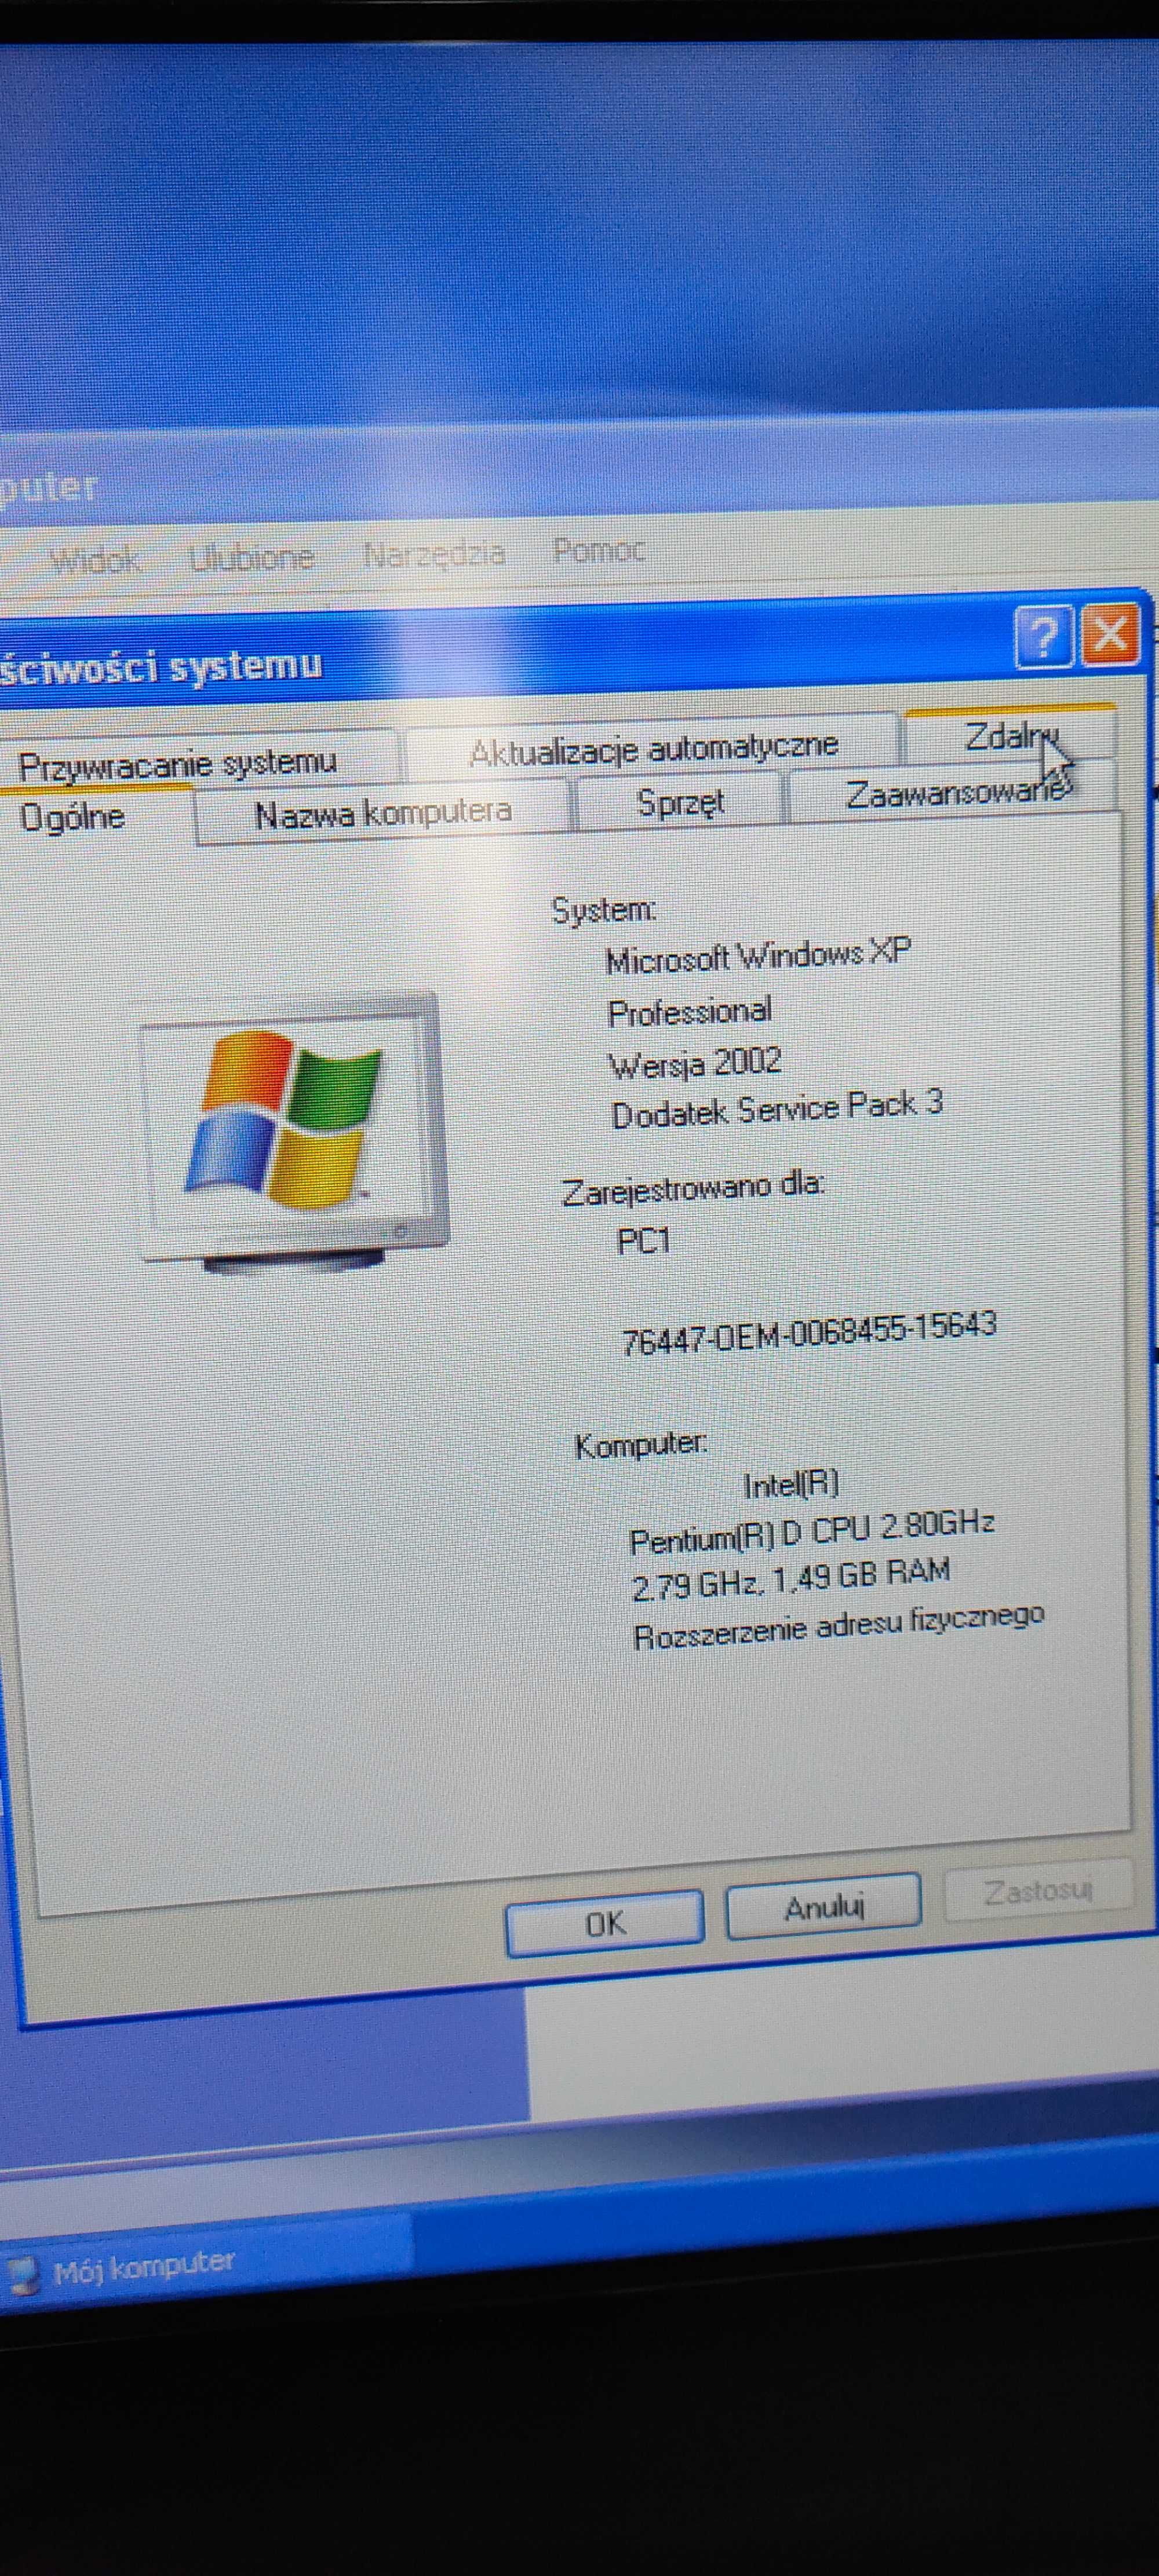Image resolution: width=1159 pixels, height=2576 pixels.
Task: Click the Pentium(R) D CPU 2.80GHz line
Action: coord(812,1531)
